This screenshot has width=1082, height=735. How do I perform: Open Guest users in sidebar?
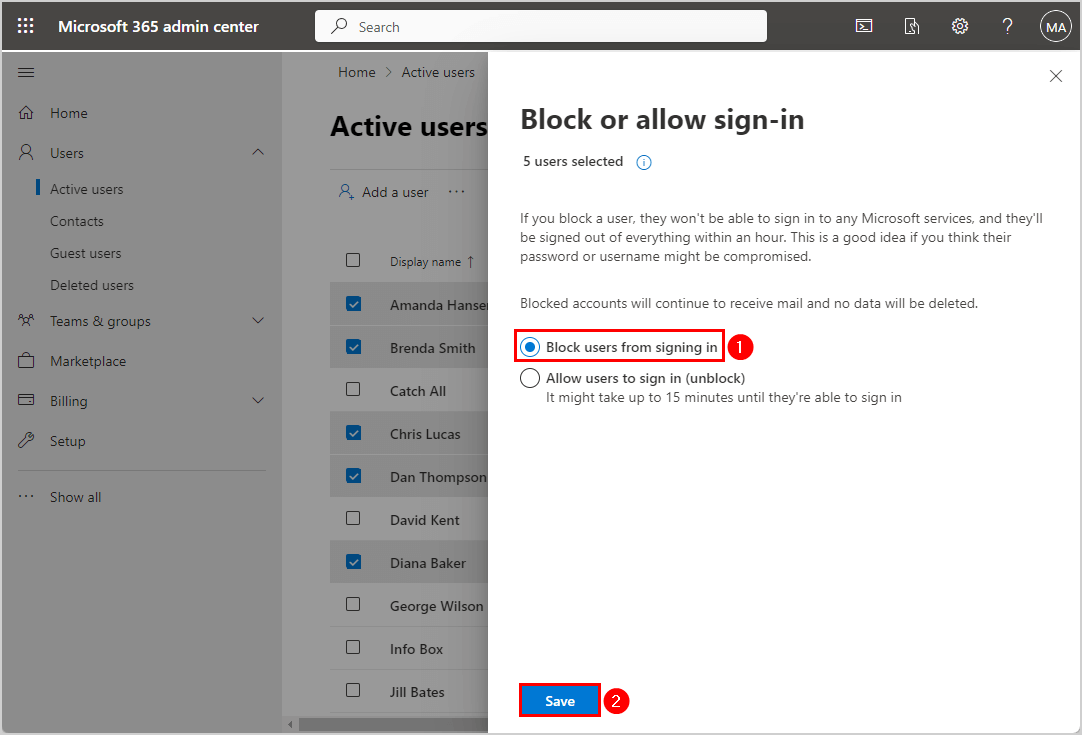86,253
